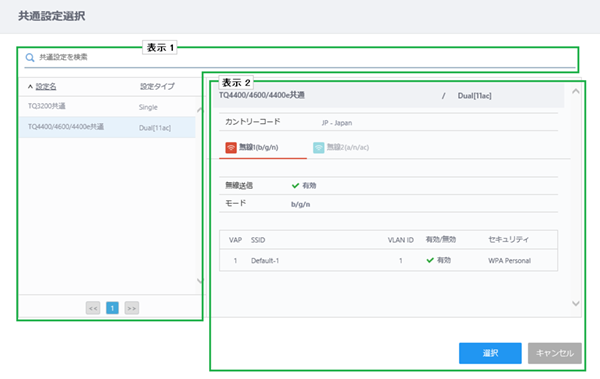Screen dimensions: 600x379
Task: Click the 有効/無効 column header
Action: pyautogui.click(x=441, y=240)
